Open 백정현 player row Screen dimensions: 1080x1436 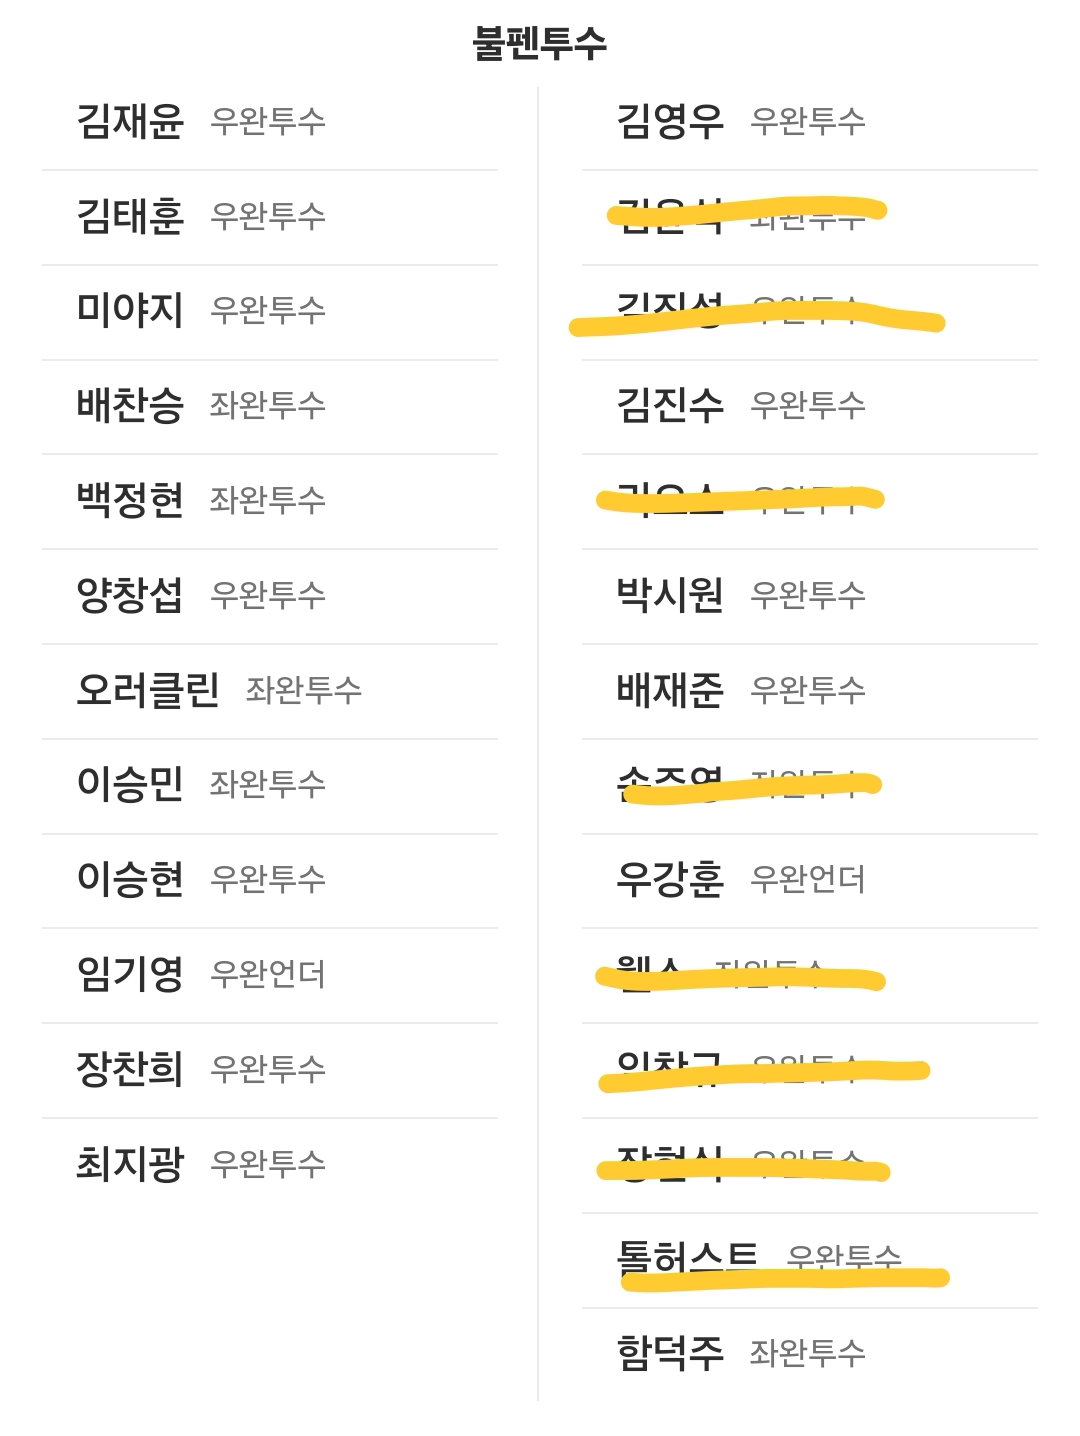click(x=270, y=501)
